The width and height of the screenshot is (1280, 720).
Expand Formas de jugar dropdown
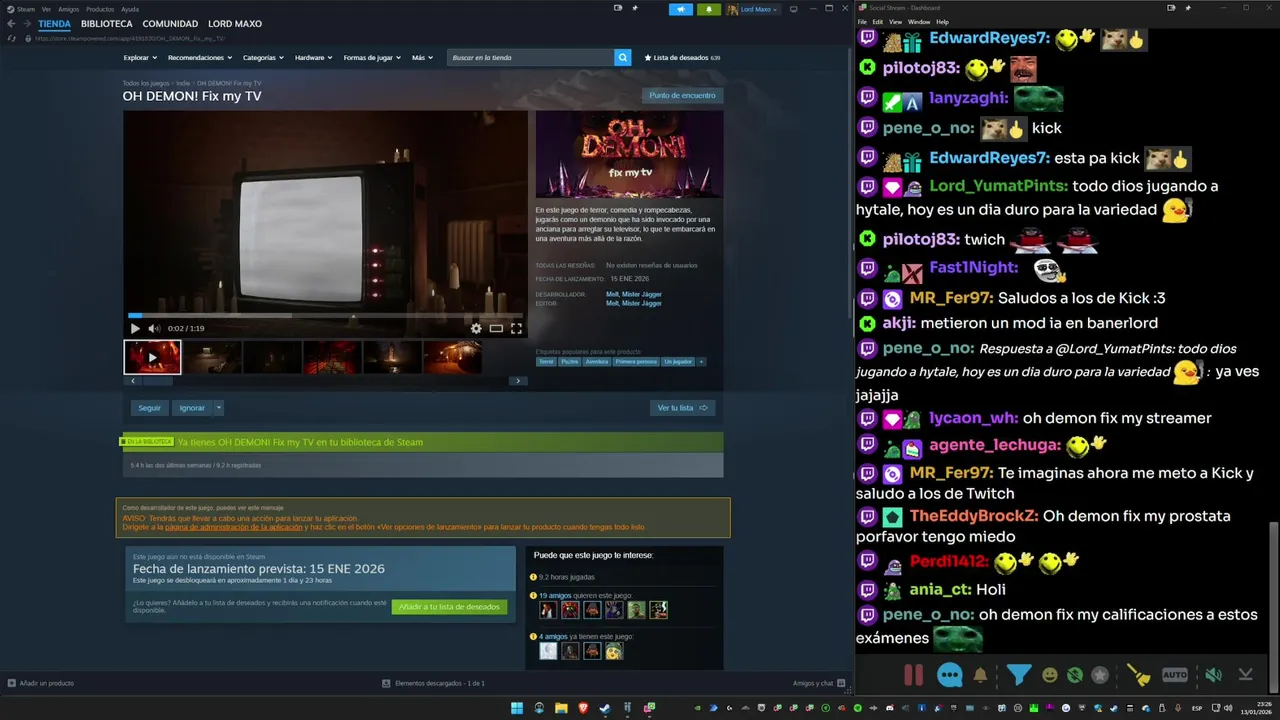[372, 58]
